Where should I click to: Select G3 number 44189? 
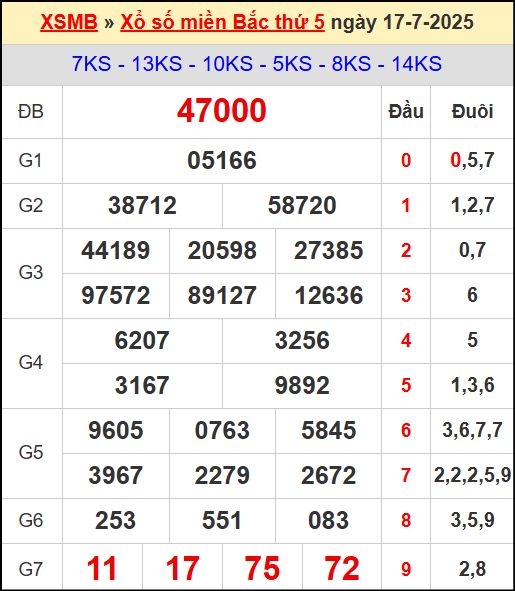(x=116, y=250)
